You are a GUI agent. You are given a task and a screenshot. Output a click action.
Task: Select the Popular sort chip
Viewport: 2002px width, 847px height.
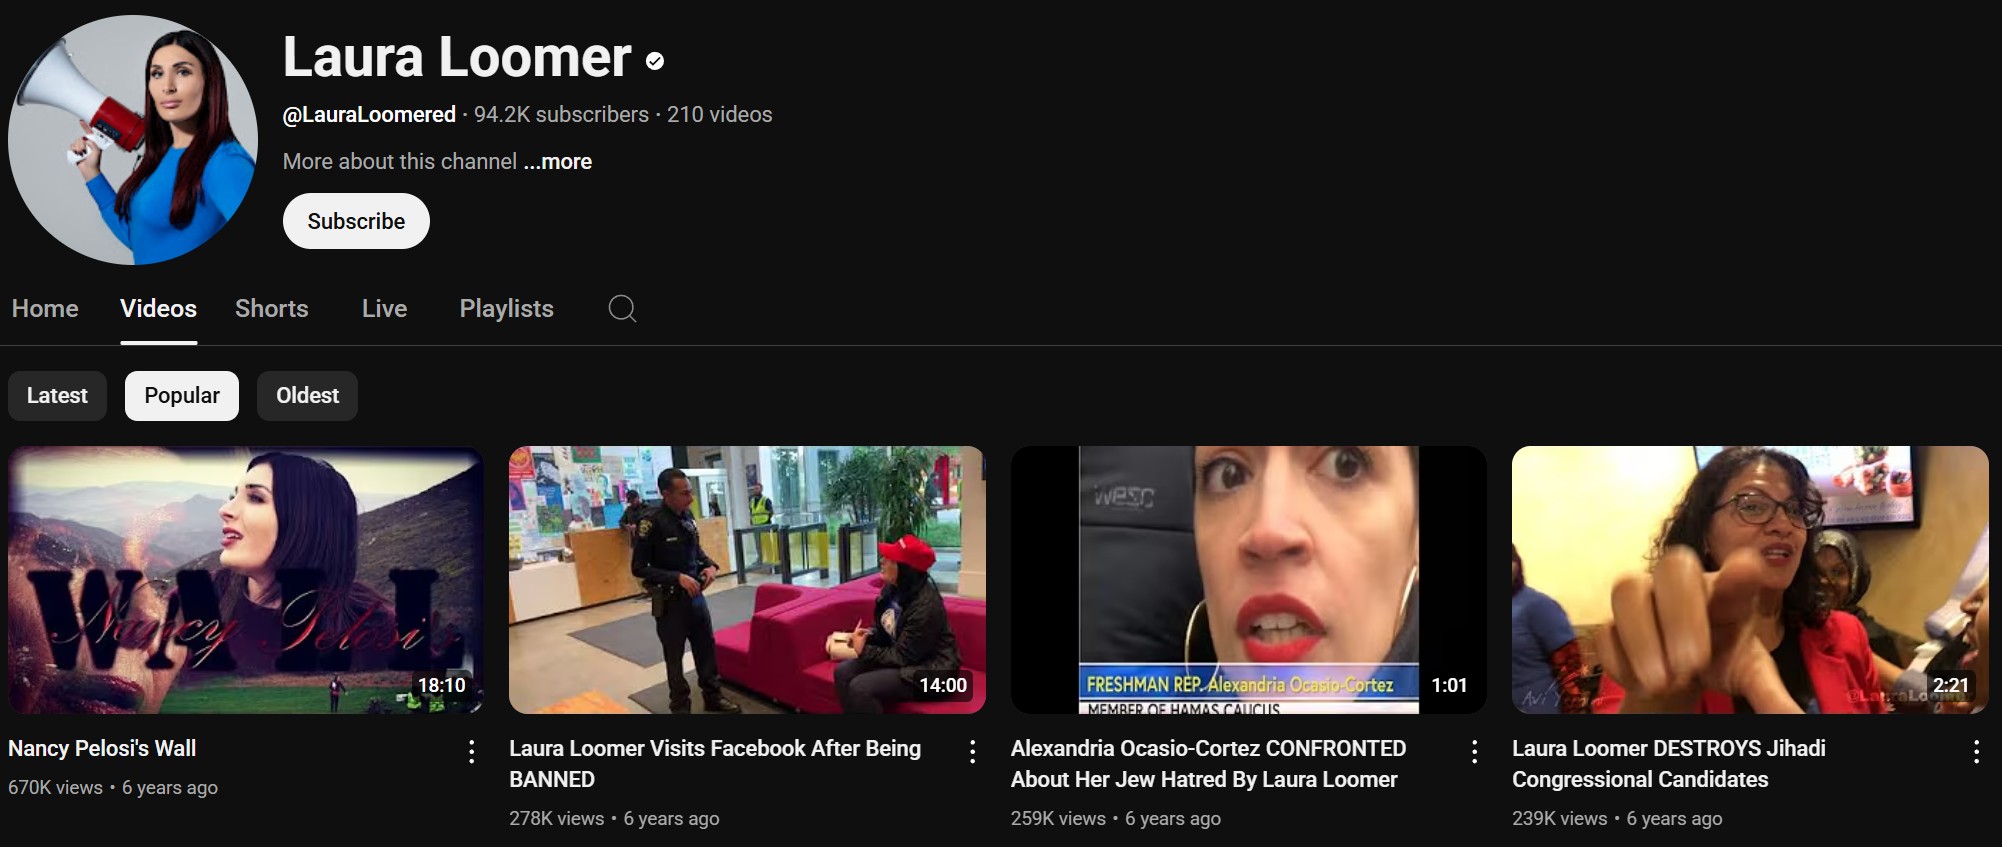182,396
